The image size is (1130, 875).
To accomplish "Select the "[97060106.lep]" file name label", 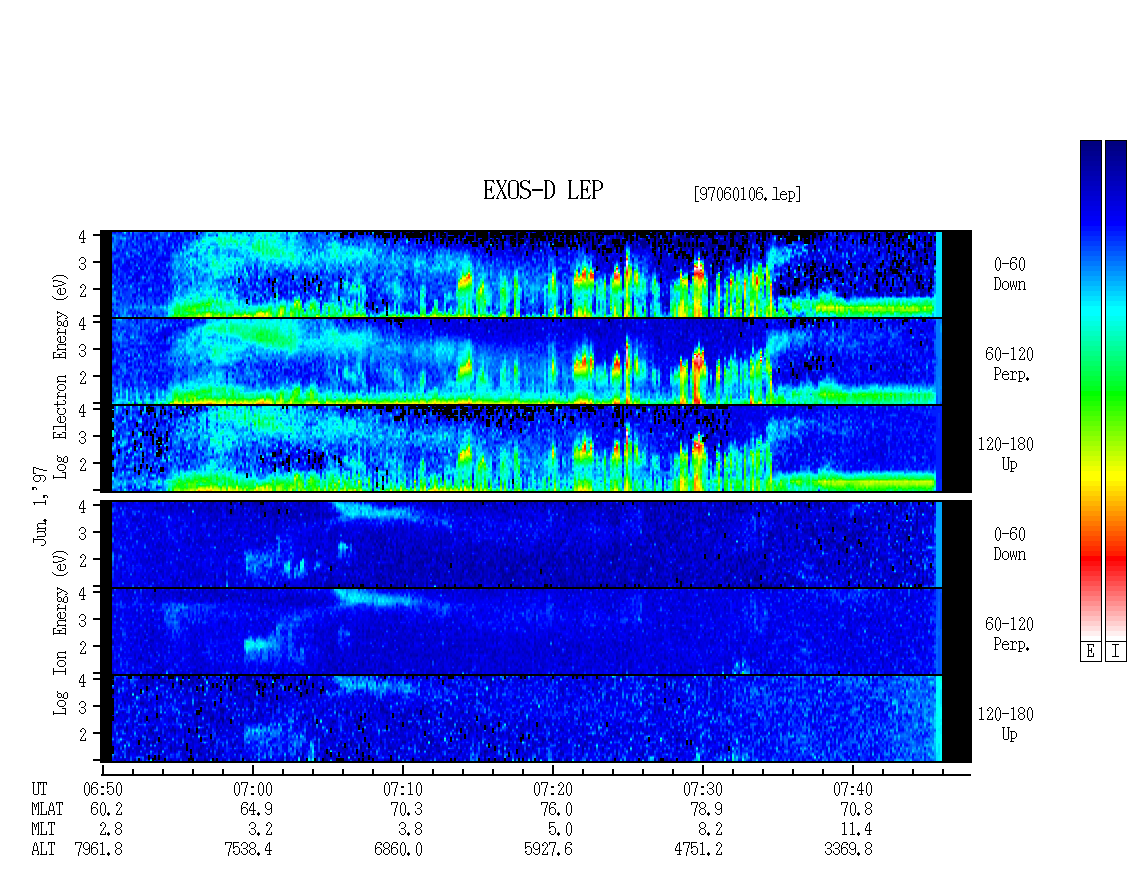I will (x=747, y=194).
